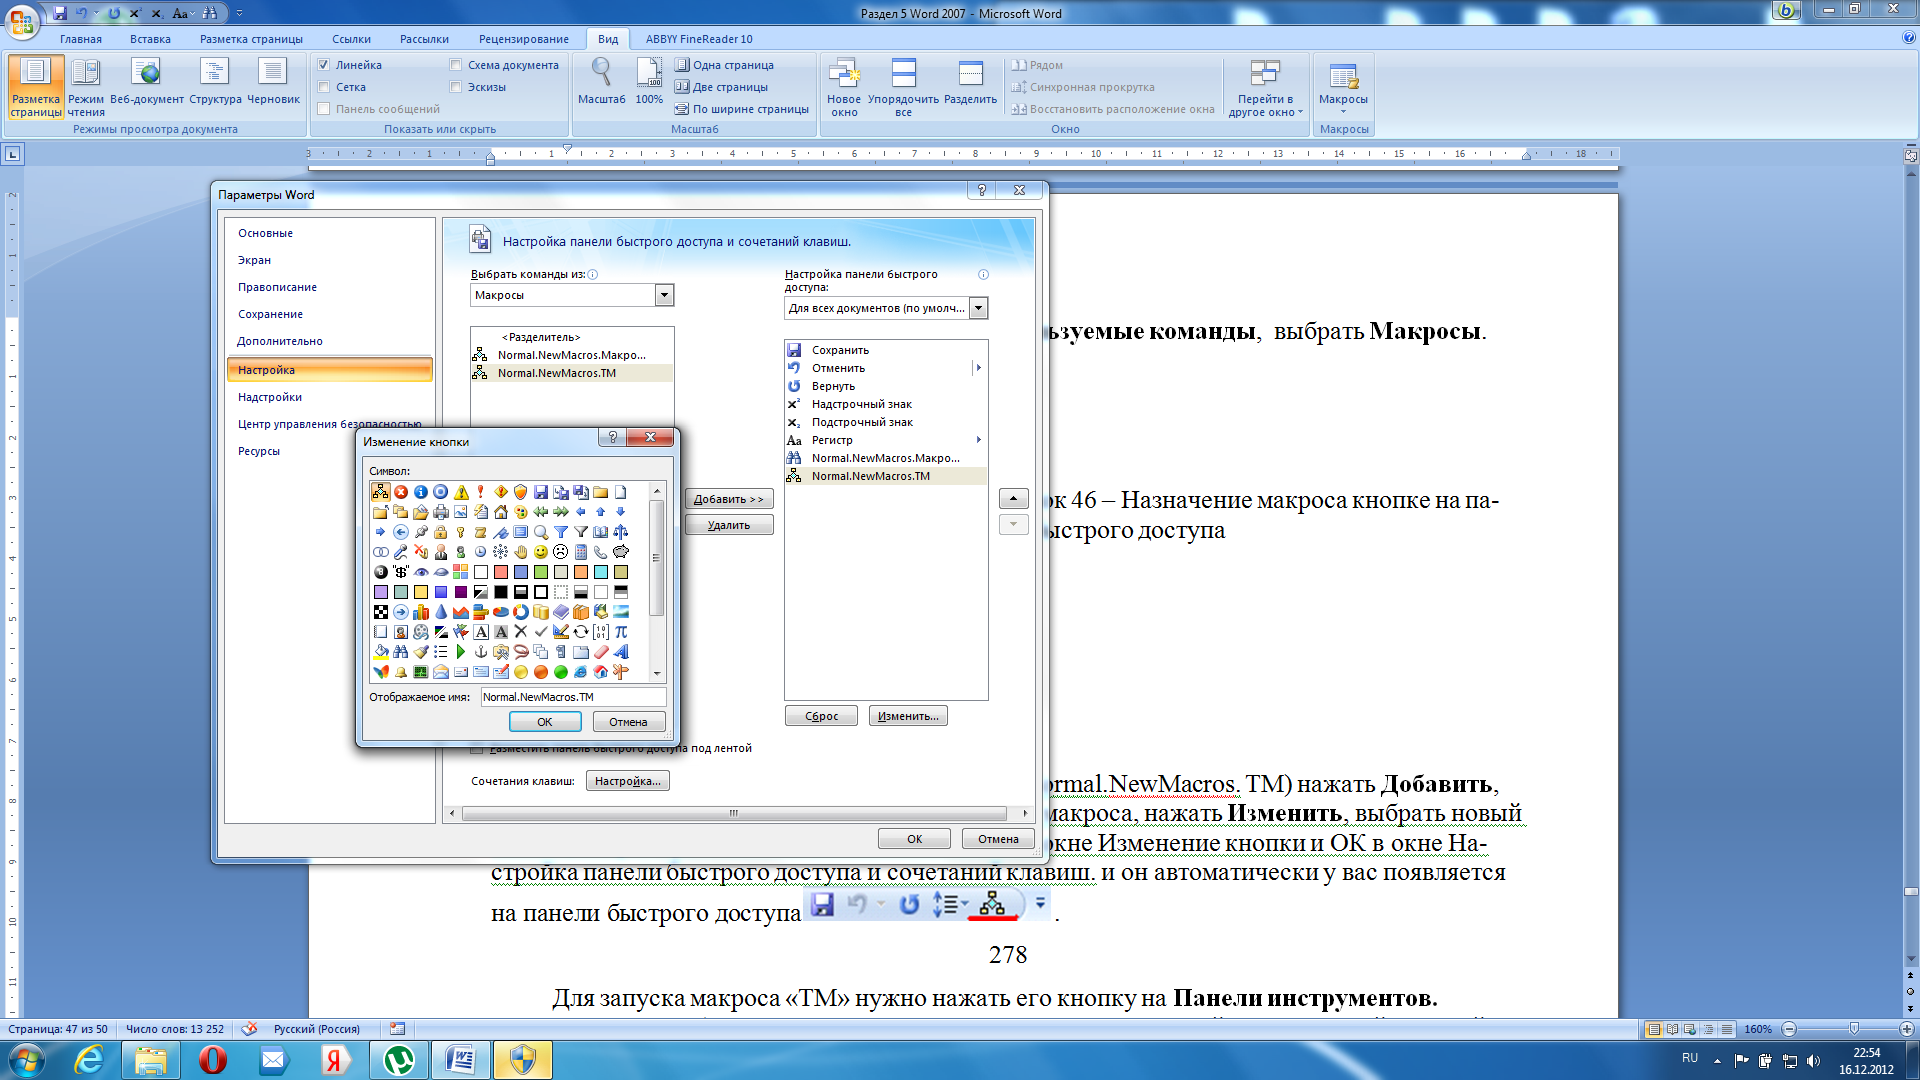Choose the blue info 'i' symbol
Image resolution: width=1920 pixels, height=1080 pixels.
421,492
